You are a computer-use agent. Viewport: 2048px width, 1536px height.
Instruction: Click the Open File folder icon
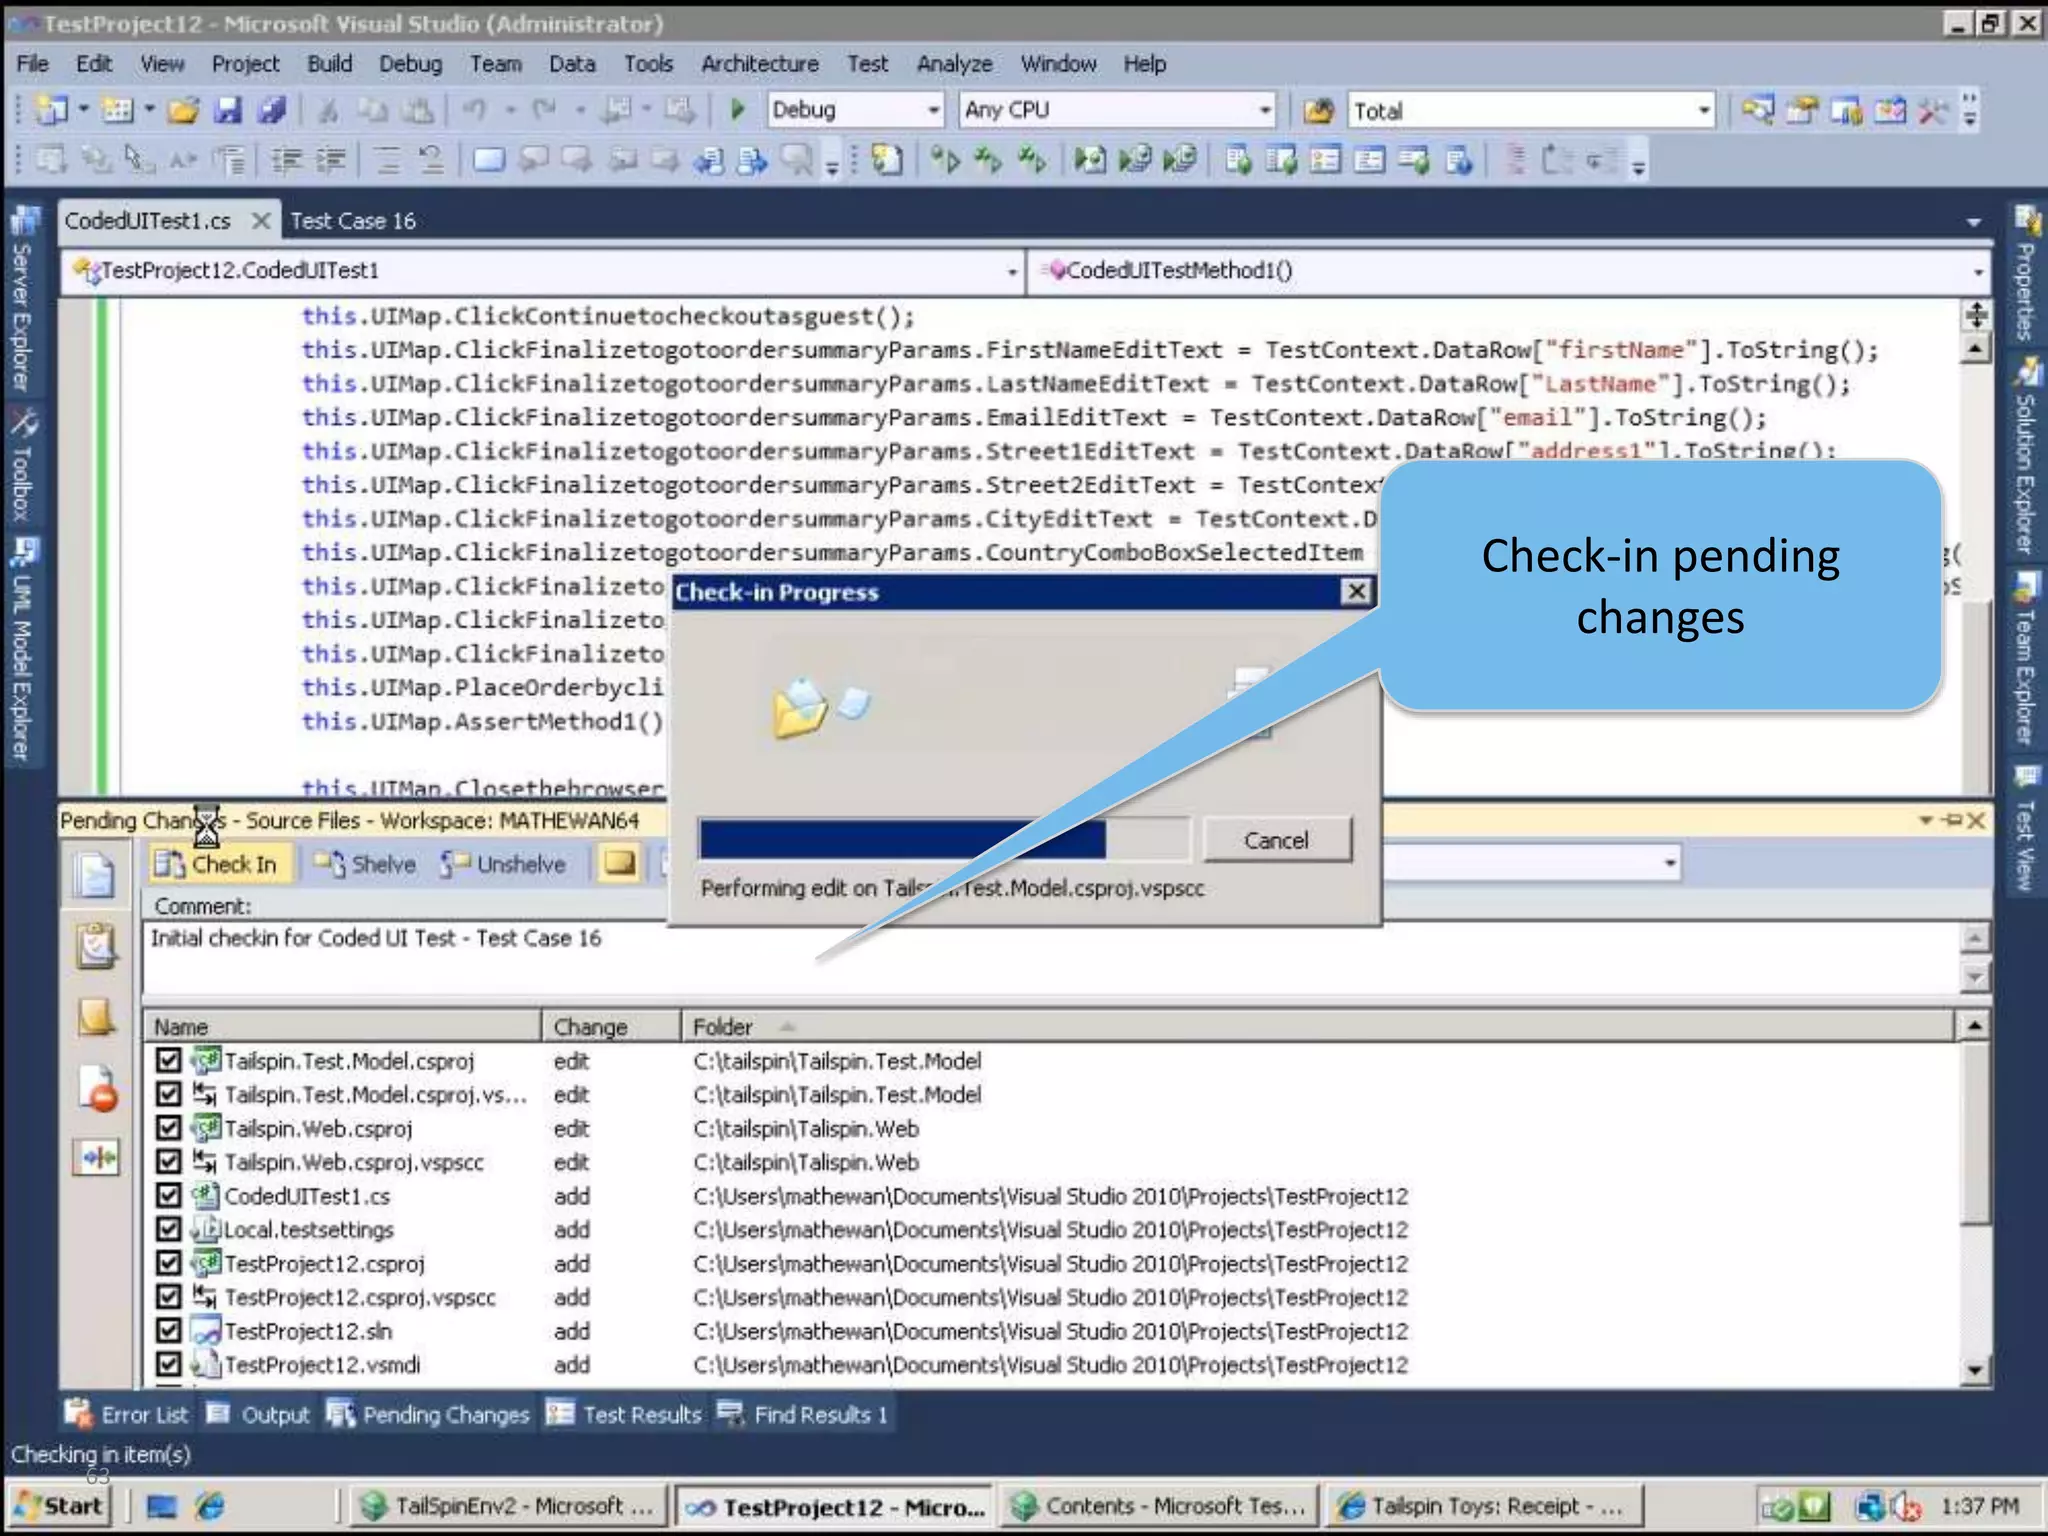click(183, 110)
